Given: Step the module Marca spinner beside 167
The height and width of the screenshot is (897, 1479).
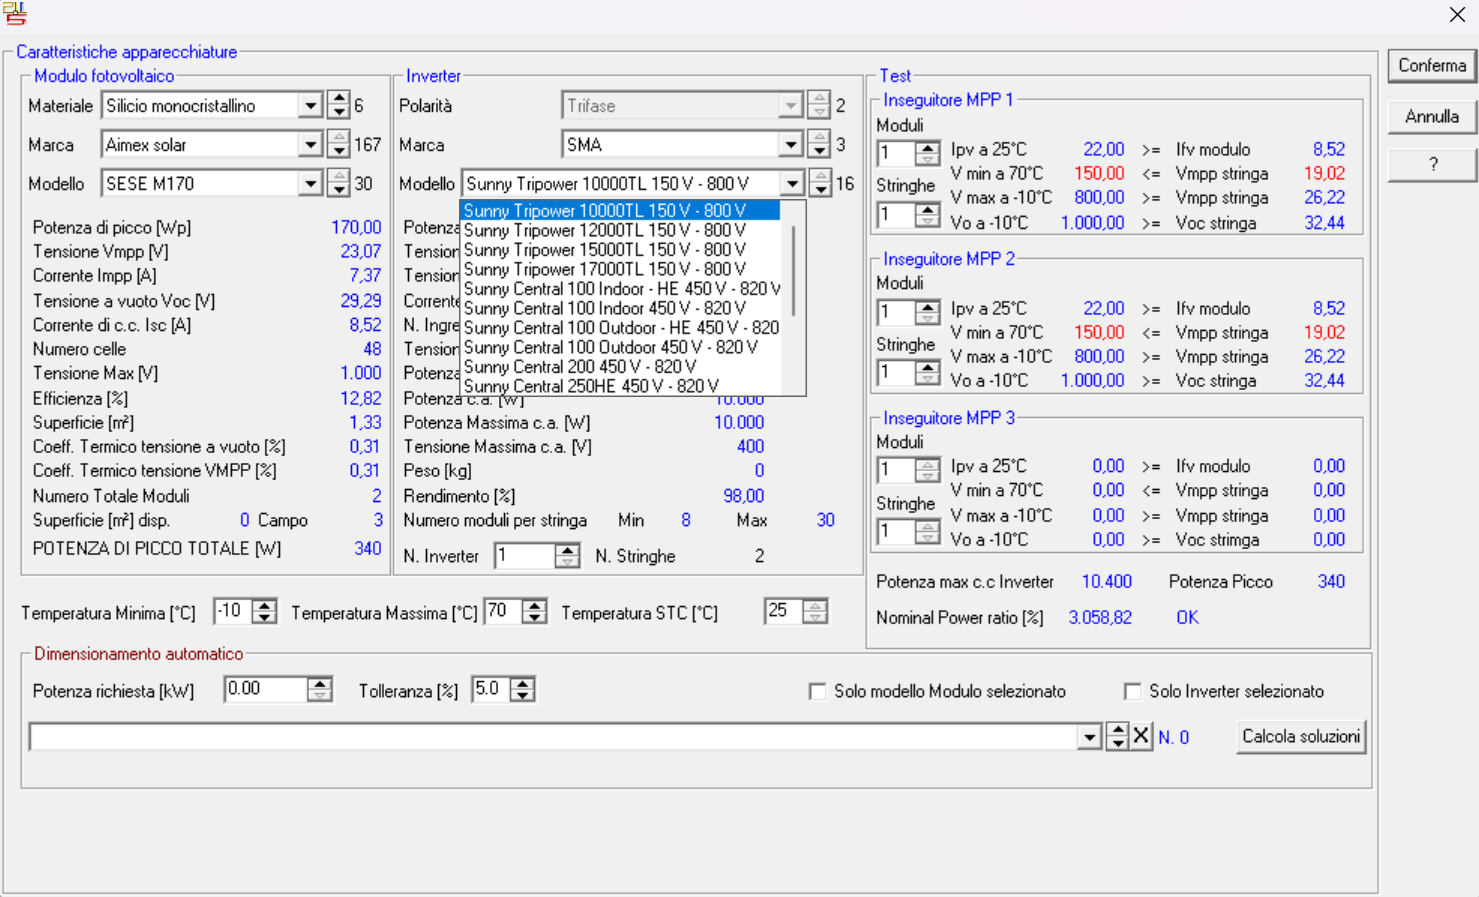Looking at the screenshot, I should [x=339, y=145].
